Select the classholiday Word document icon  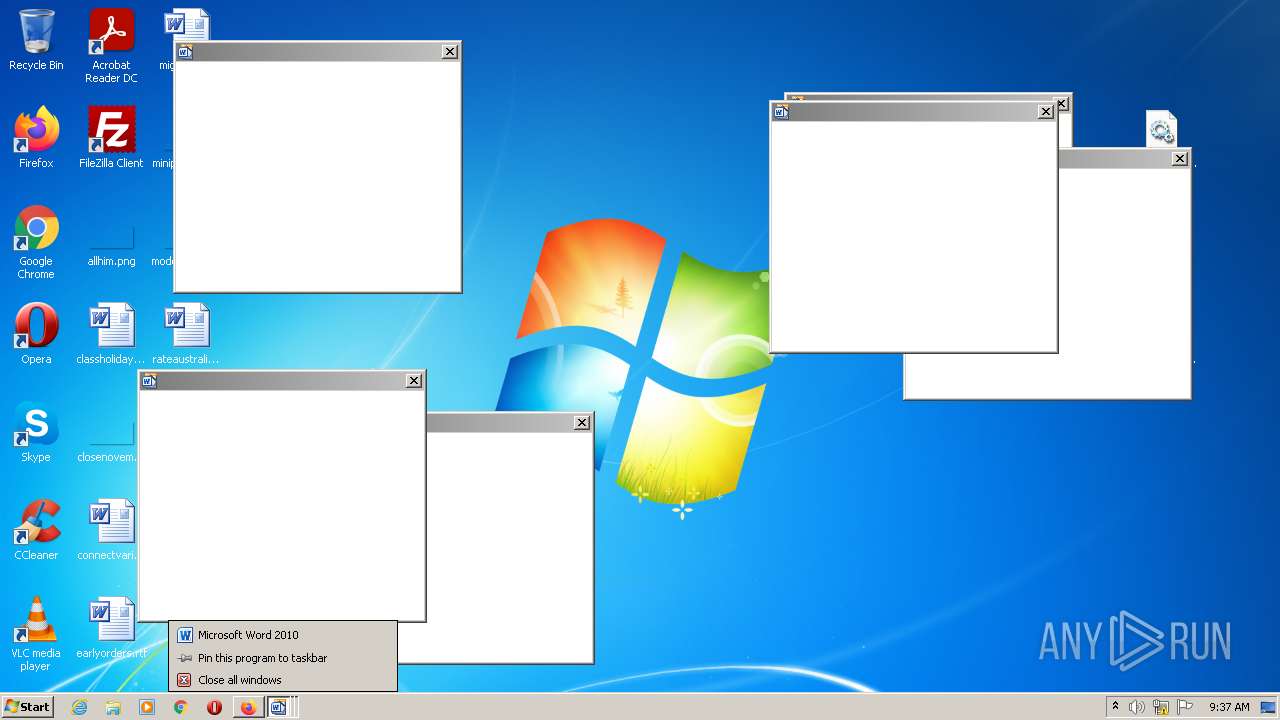pyautogui.click(x=111, y=334)
